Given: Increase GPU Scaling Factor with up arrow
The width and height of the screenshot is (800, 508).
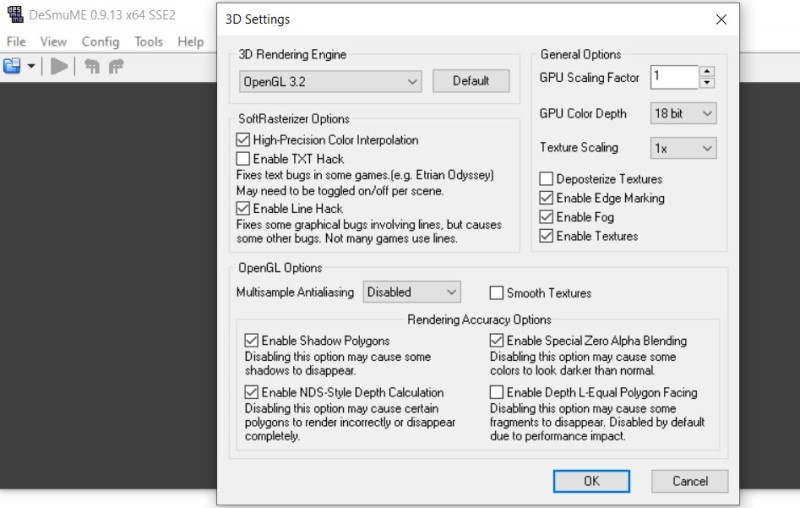Looking at the screenshot, I should click(707, 71).
